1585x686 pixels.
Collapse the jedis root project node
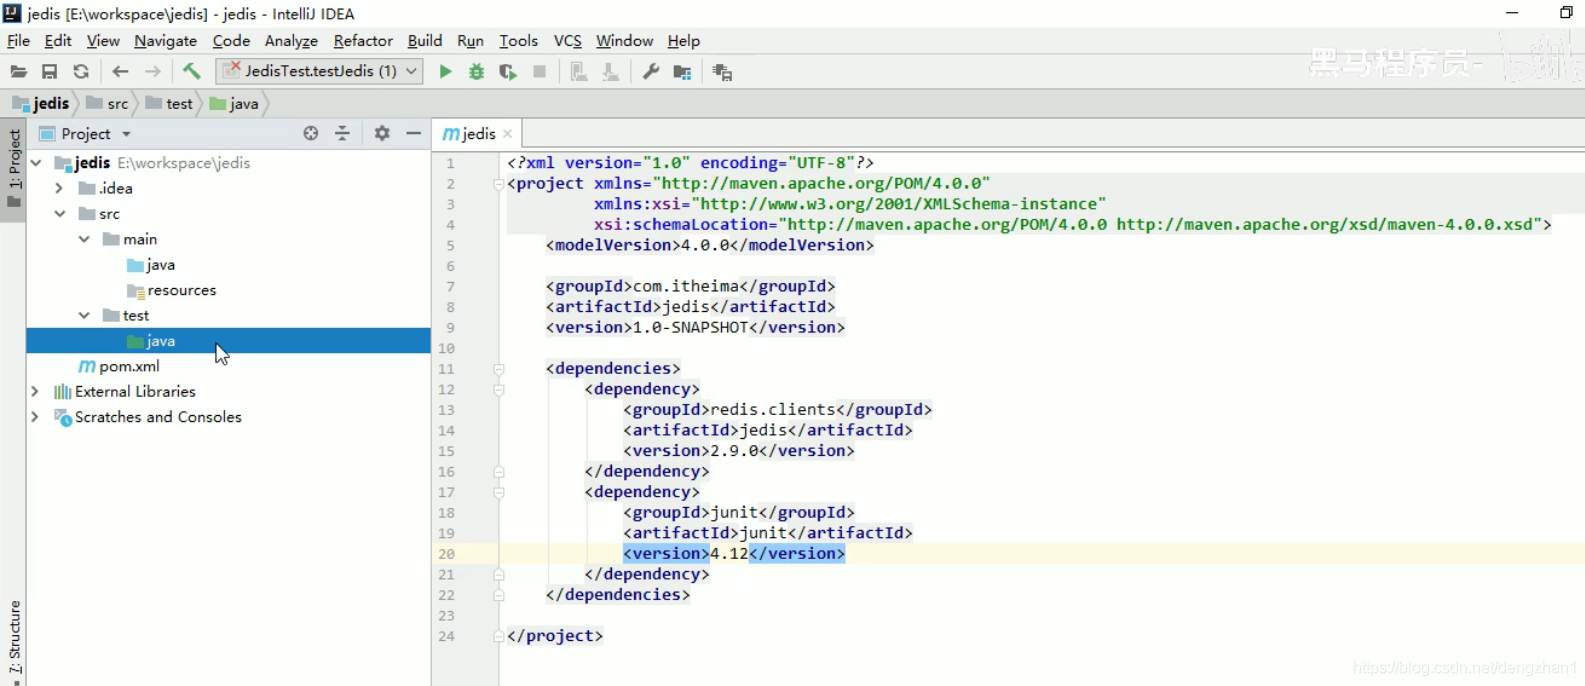point(36,162)
